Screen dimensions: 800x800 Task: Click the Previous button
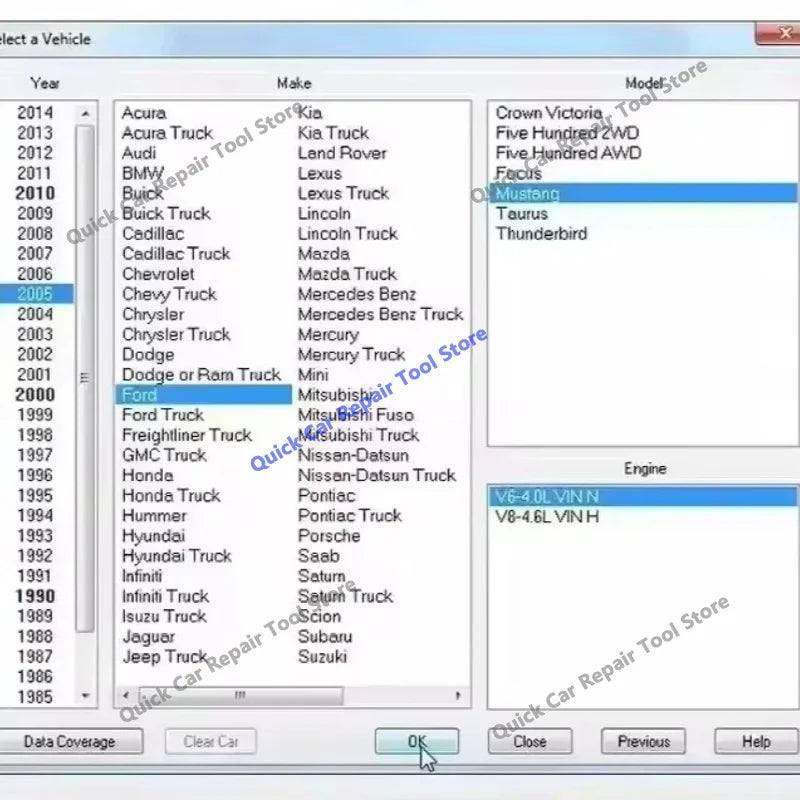[643, 741]
